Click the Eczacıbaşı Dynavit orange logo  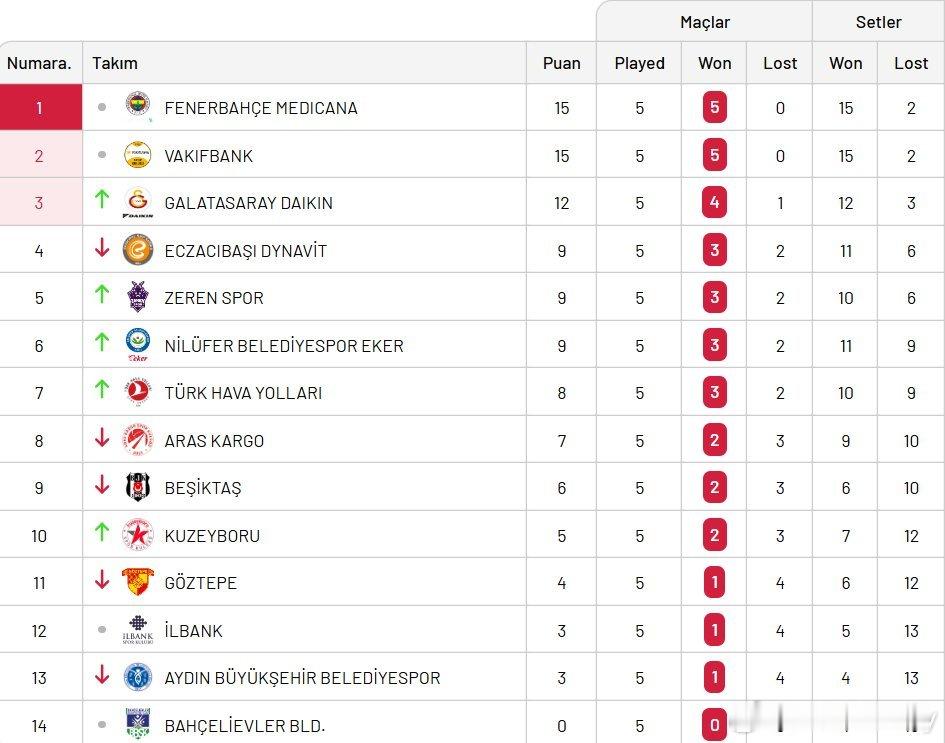(138, 250)
